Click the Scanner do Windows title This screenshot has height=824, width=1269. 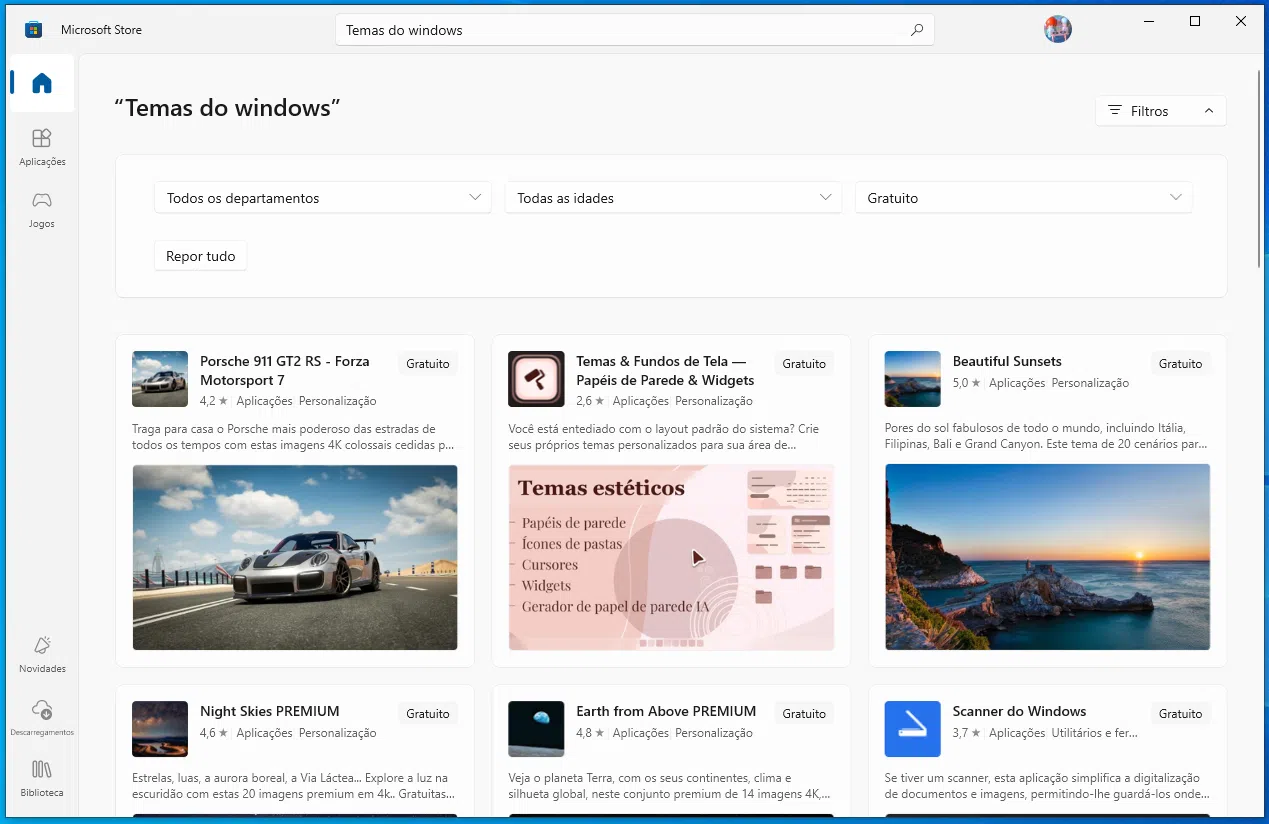point(1019,711)
